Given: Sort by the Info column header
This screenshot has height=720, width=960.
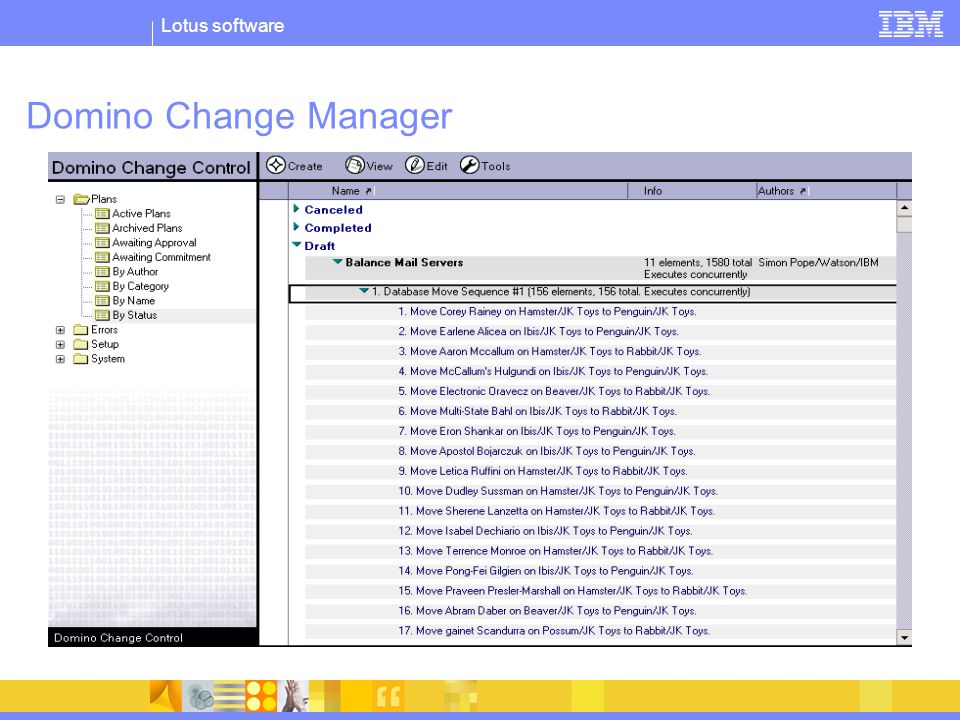Looking at the screenshot, I should pos(692,191).
